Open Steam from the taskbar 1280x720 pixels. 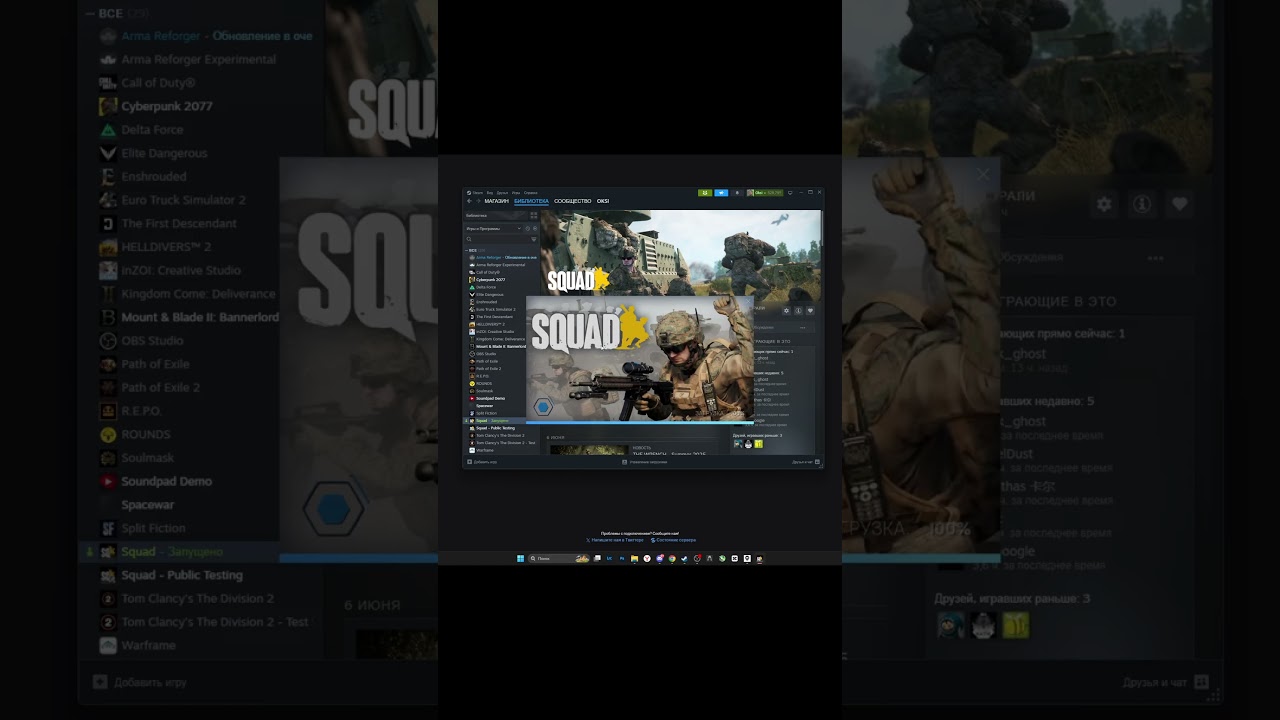(x=684, y=558)
